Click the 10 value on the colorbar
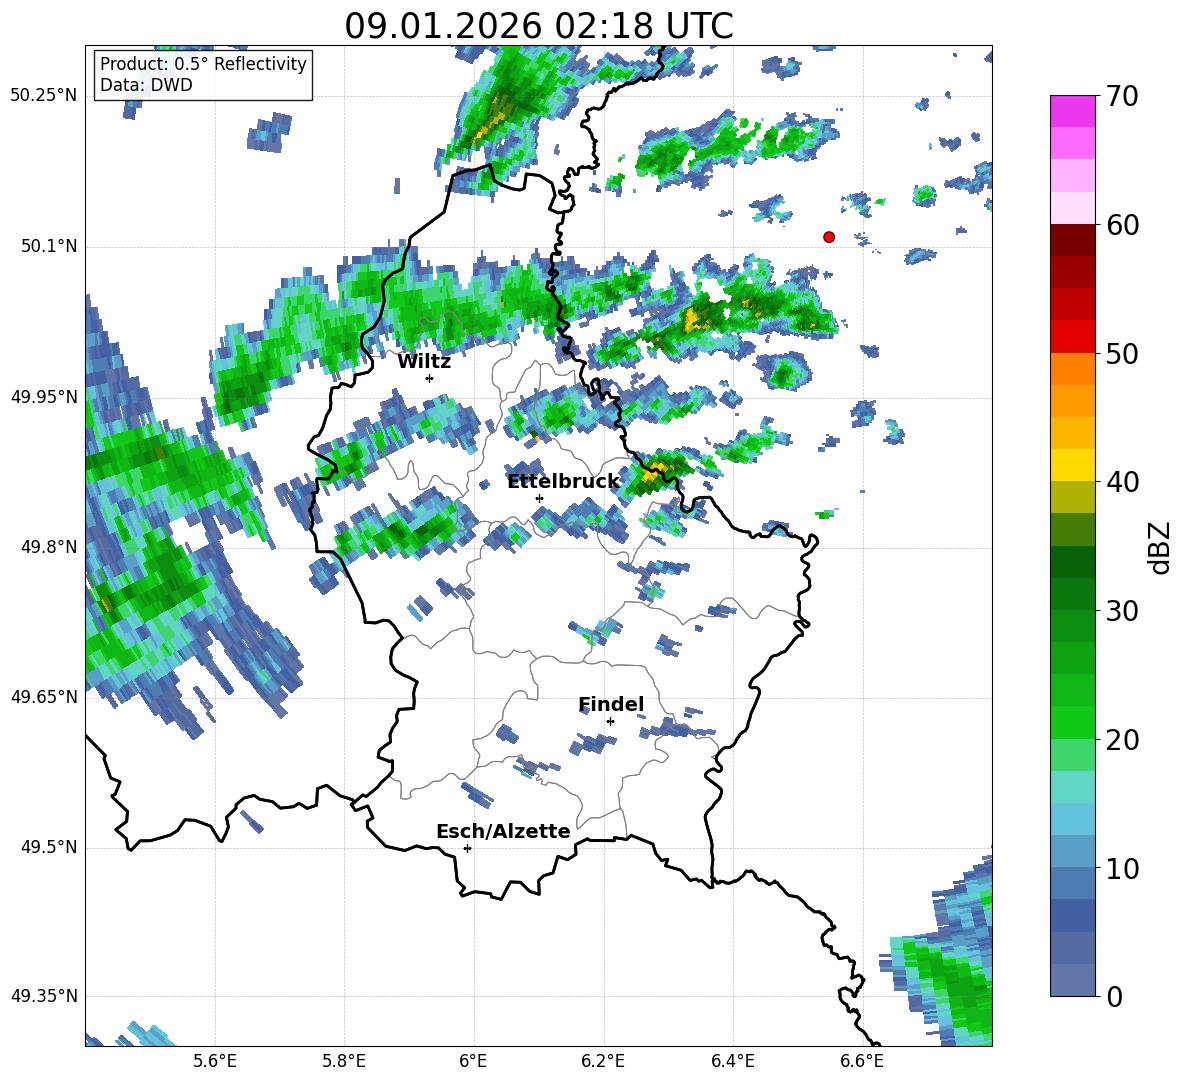This screenshot has width=1184, height=1081. pos(1122,868)
